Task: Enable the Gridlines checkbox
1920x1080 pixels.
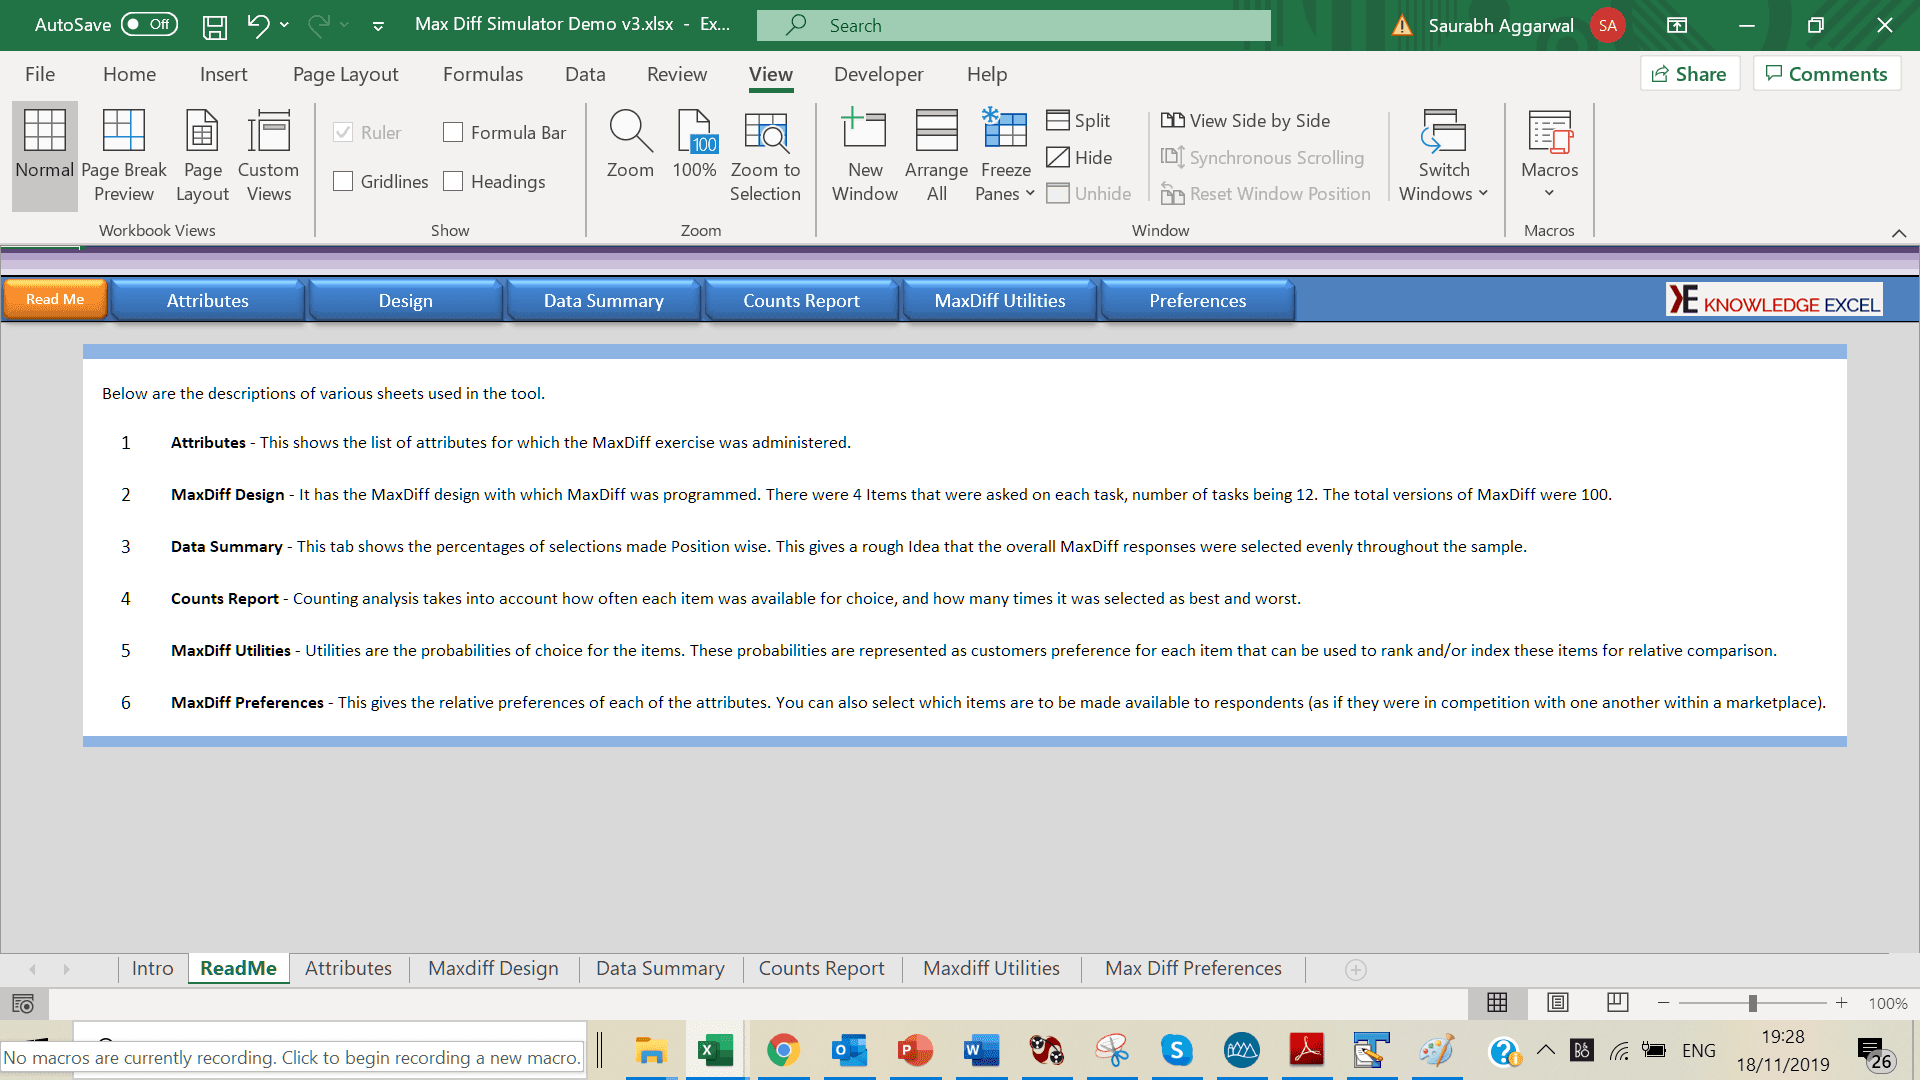Action: 343,181
